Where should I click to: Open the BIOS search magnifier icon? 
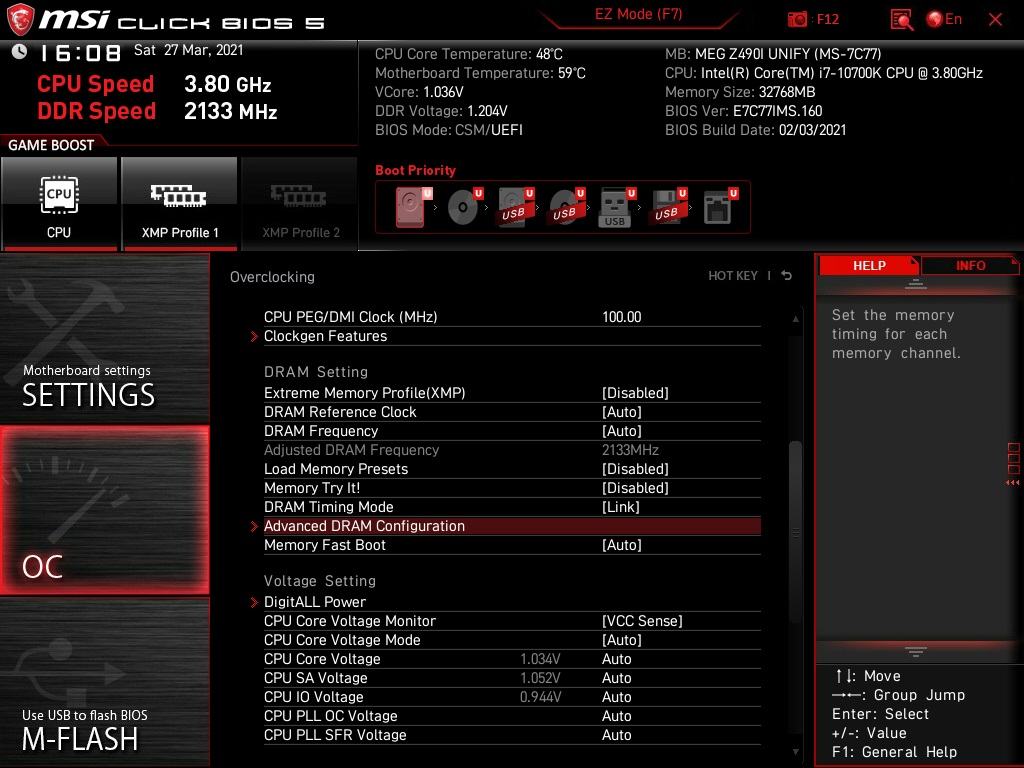coord(902,20)
